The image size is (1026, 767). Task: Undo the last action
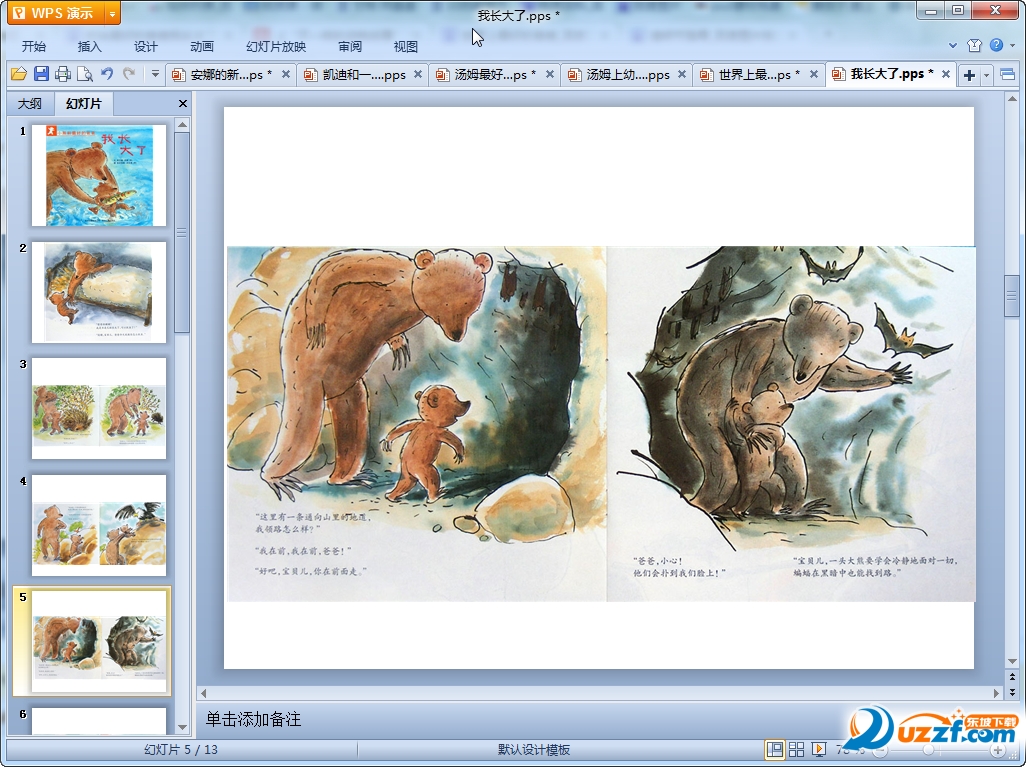tap(107, 74)
